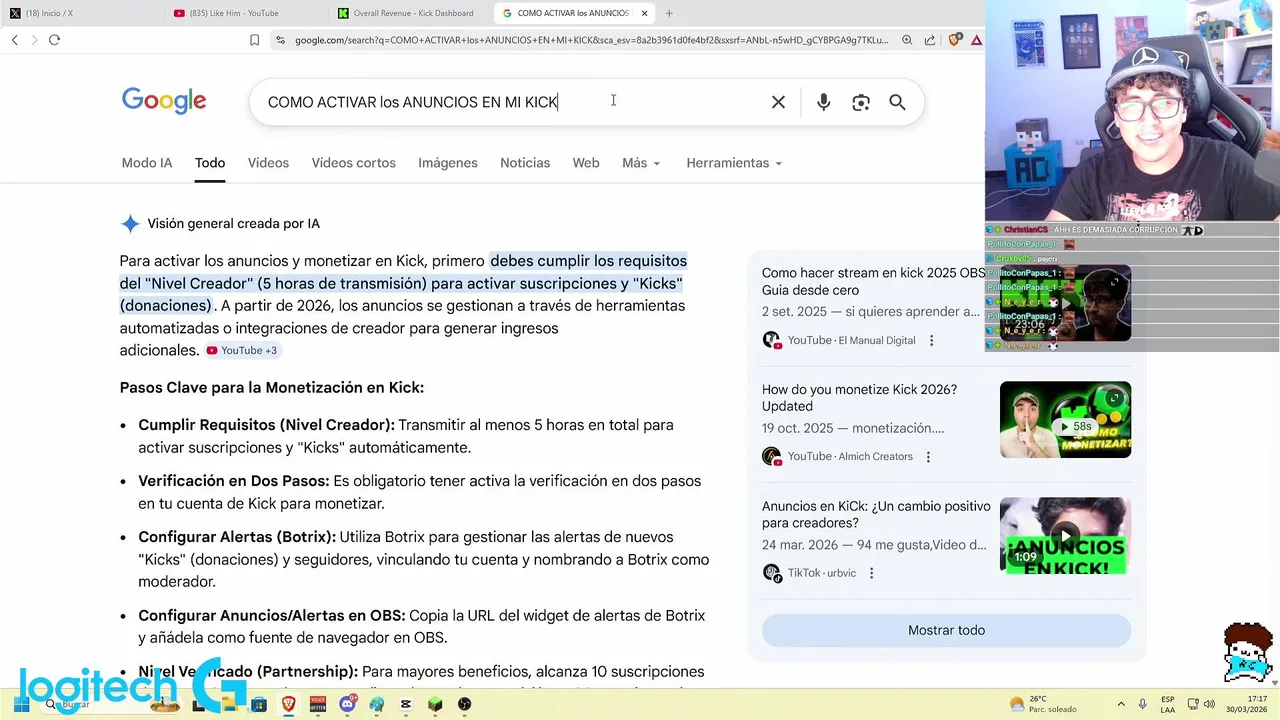
Task: Open options for Almich Creators video result
Action: [x=928, y=456]
